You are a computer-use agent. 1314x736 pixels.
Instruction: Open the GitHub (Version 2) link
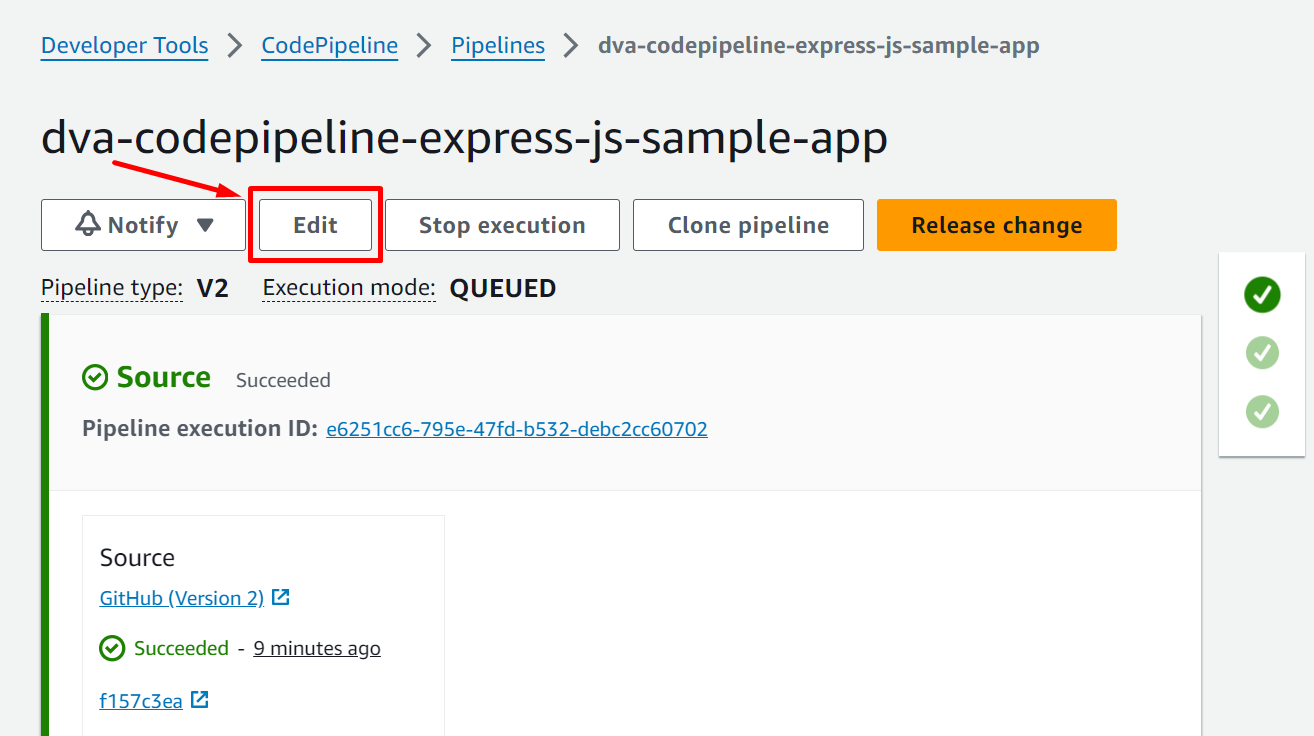click(181, 598)
